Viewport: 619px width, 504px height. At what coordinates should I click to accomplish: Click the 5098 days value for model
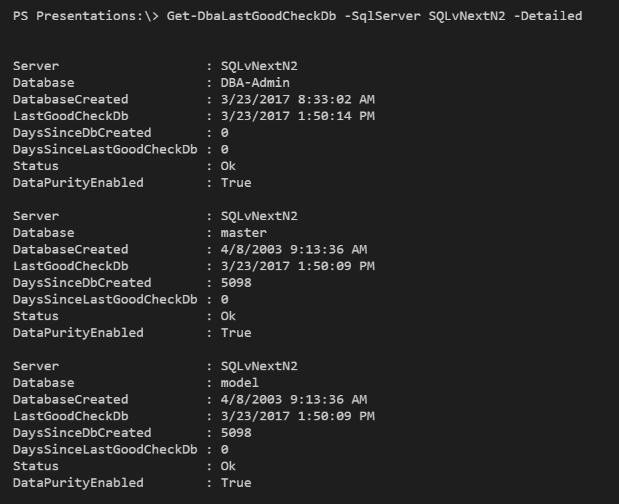236,433
